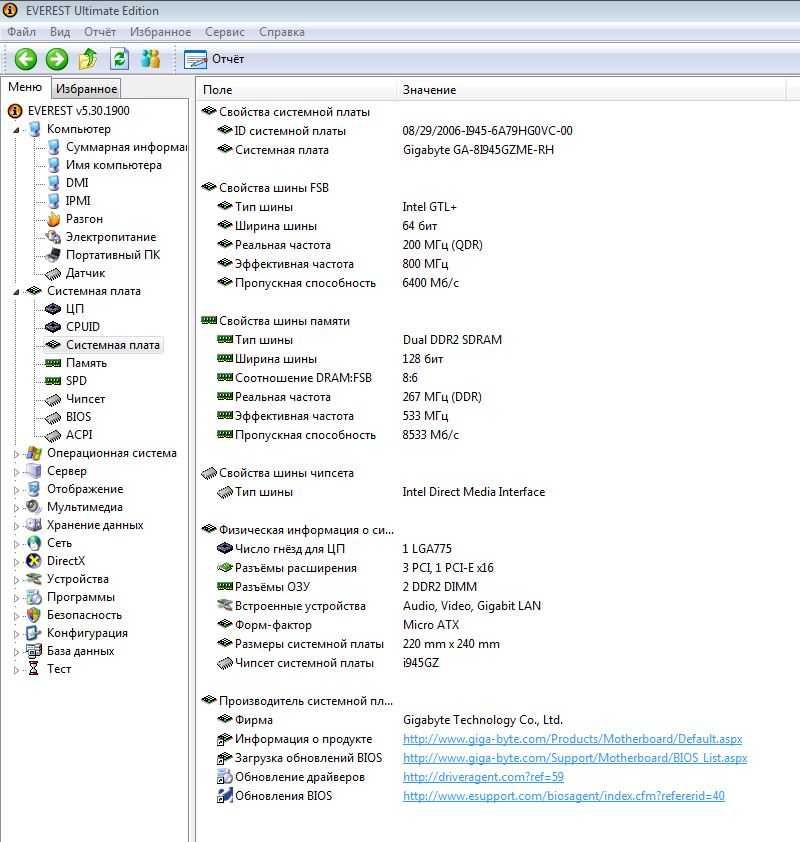Click the Сеть globe icon

[x=34, y=543]
